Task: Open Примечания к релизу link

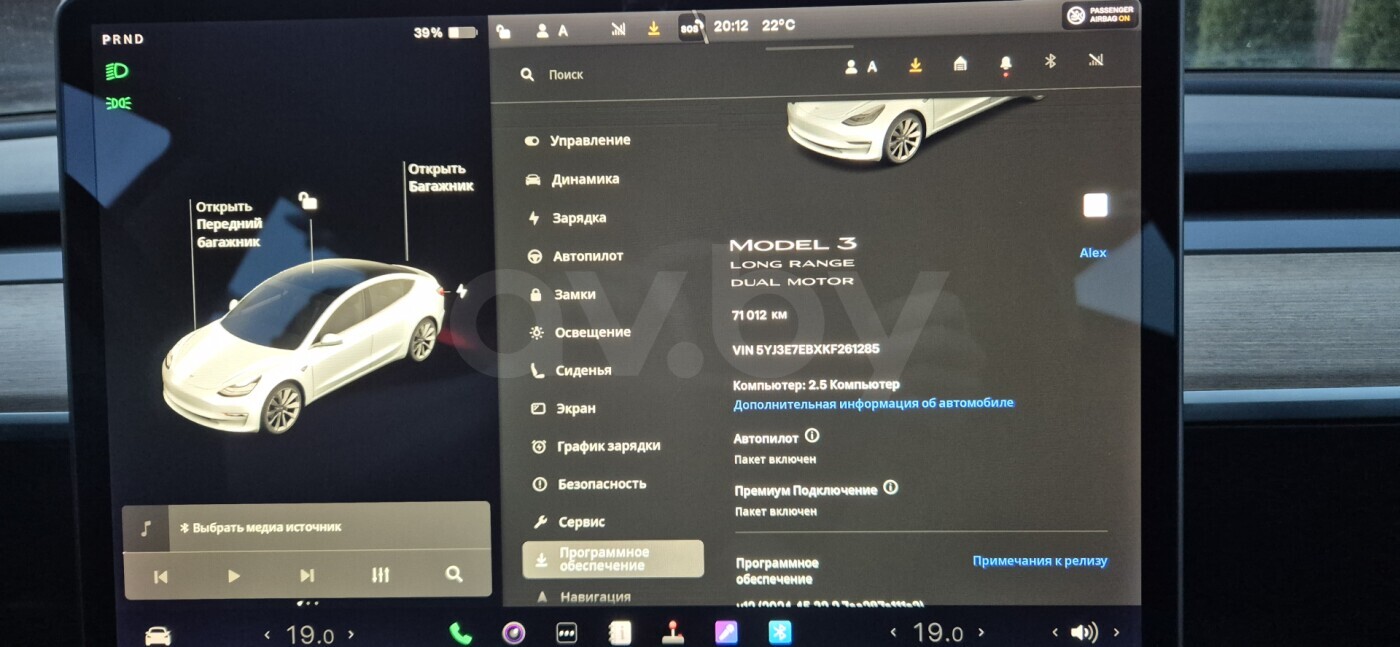Action: point(1040,561)
